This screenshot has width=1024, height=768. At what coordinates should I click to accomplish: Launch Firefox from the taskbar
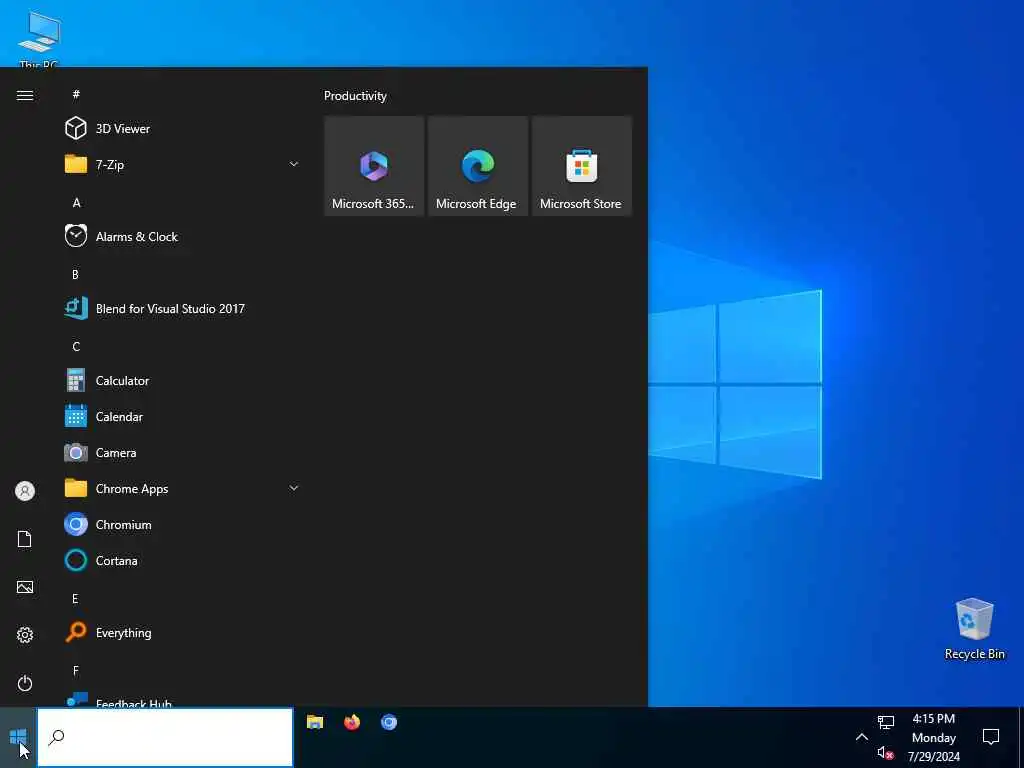click(x=352, y=722)
